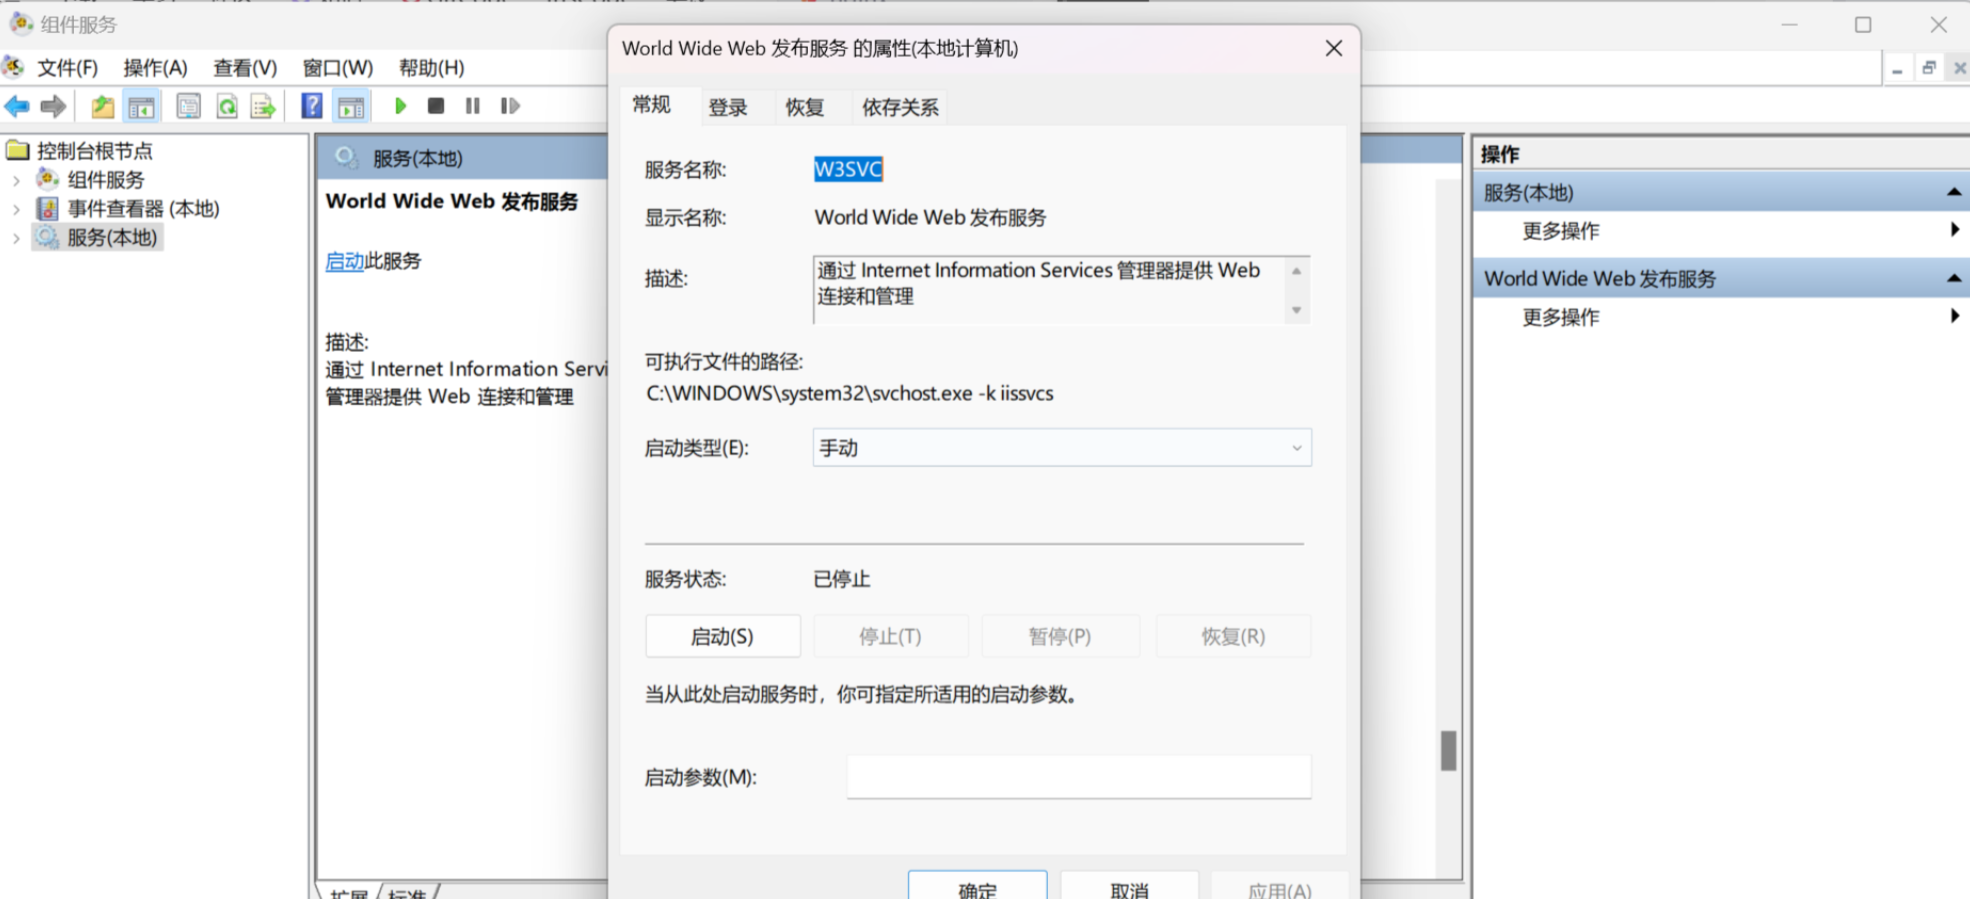Expand 更多操作 under 服务(本地)
The height and width of the screenshot is (899, 1970).
1954,230
